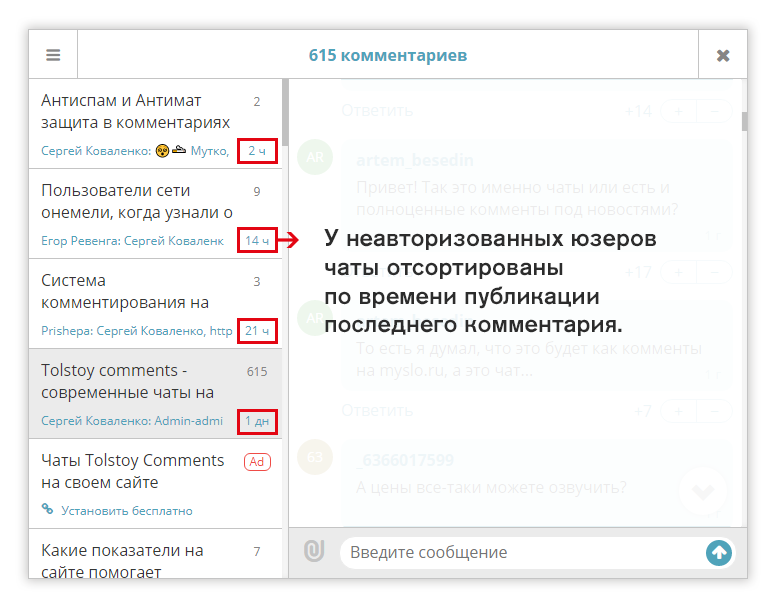
Task: Click the 1 дн timestamp
Action: (257, 421)
